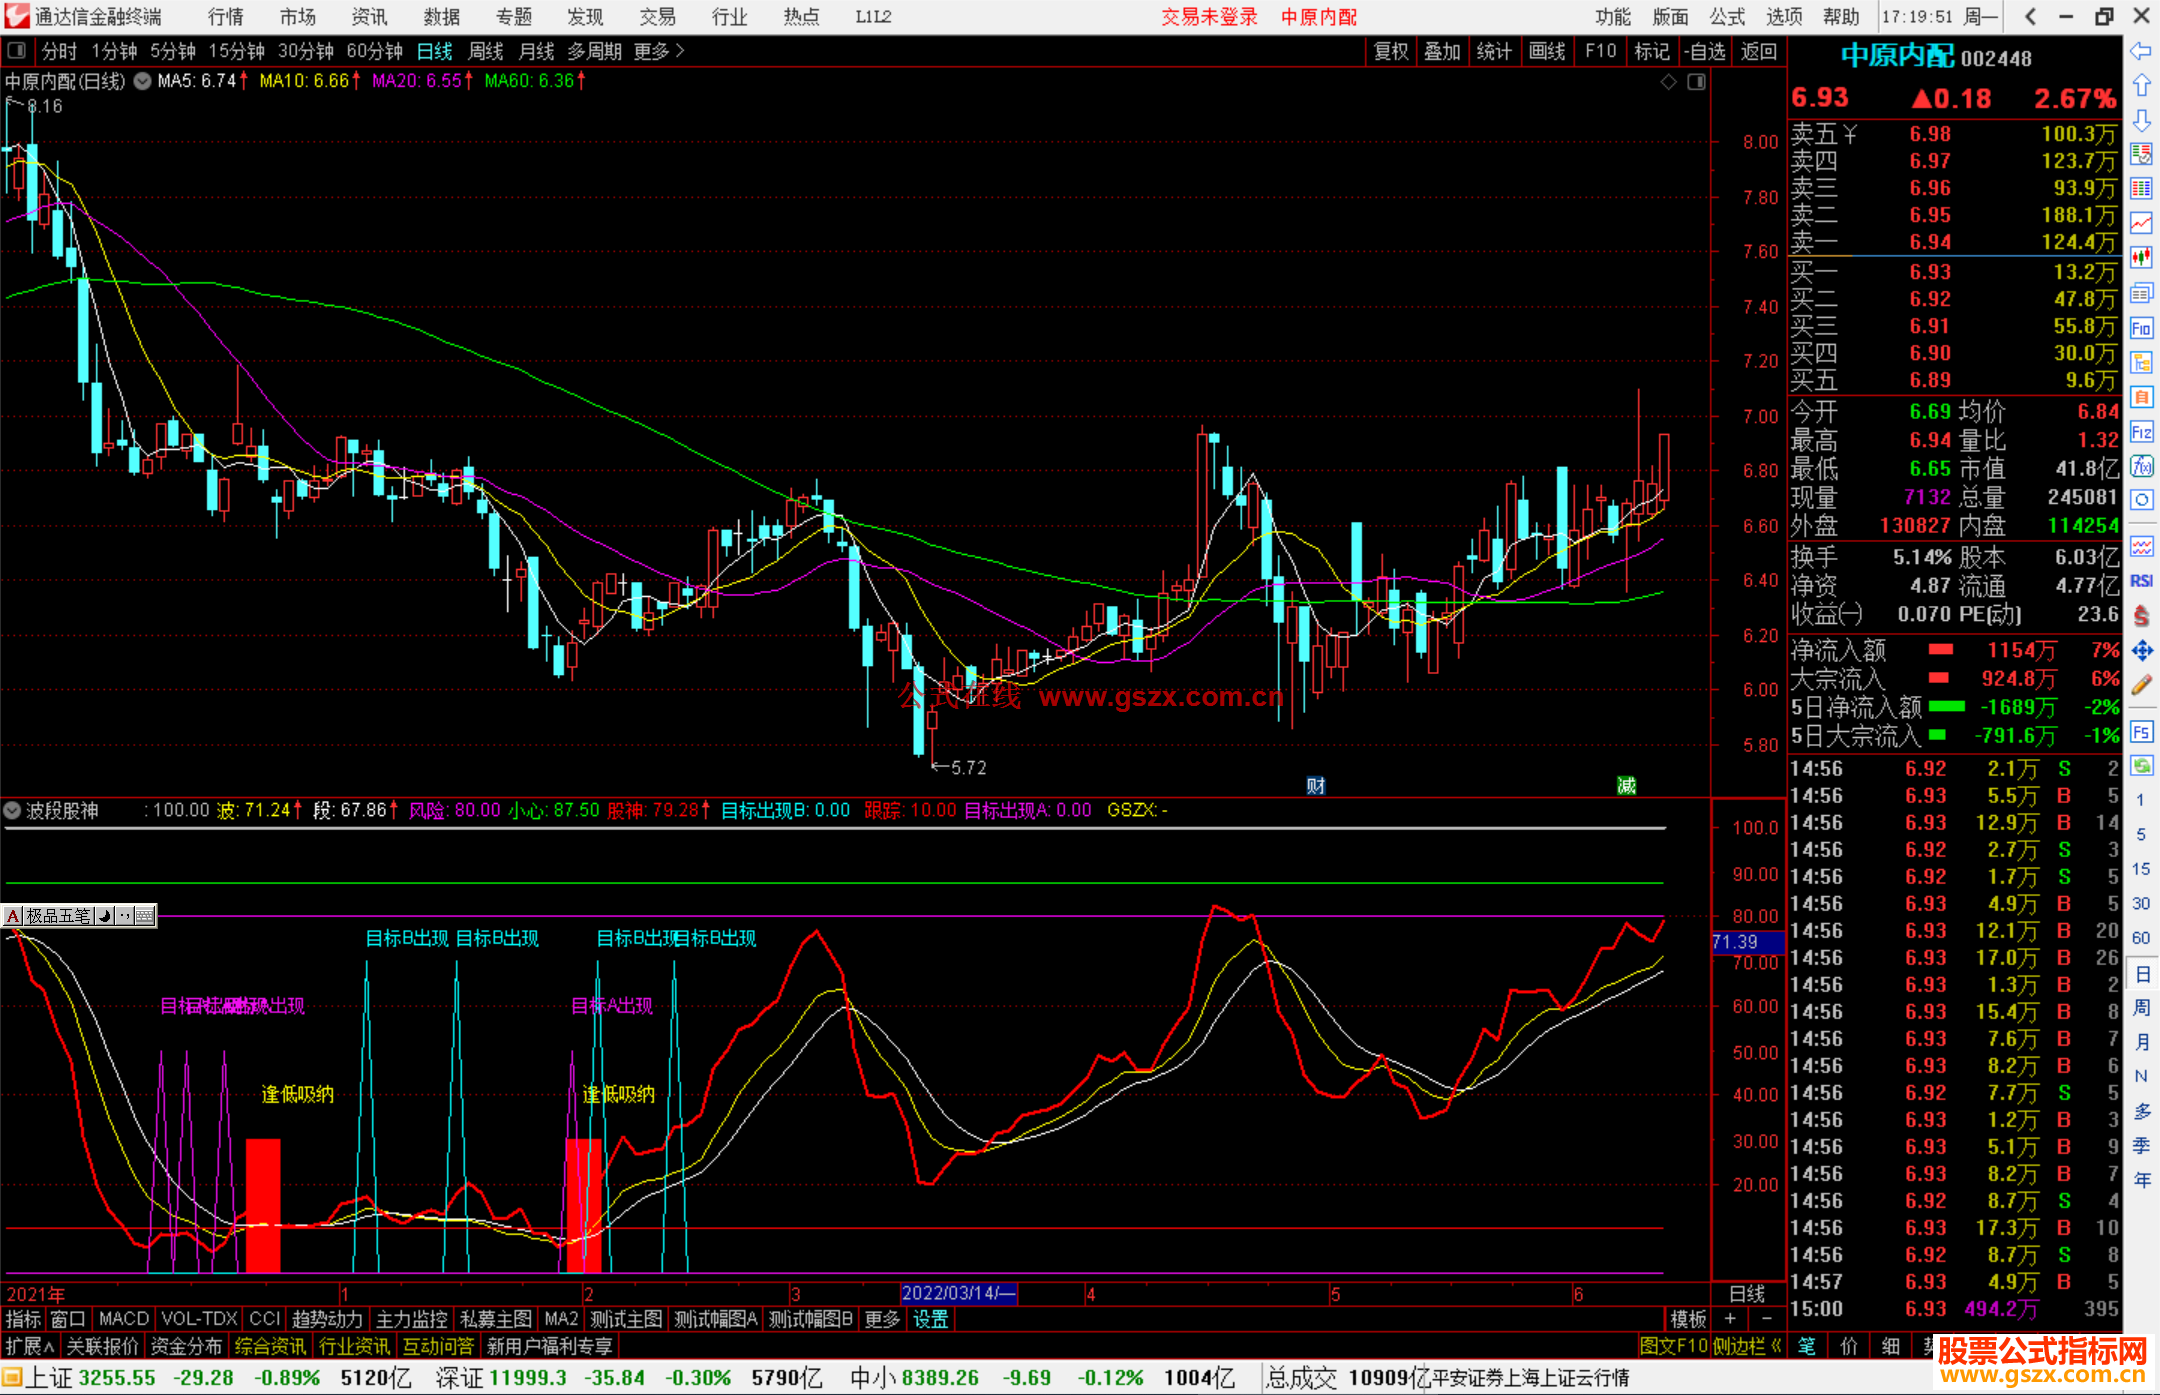2160x1395 pixels.
Task: Open the 行情 menu
Action: coord(225,16)
